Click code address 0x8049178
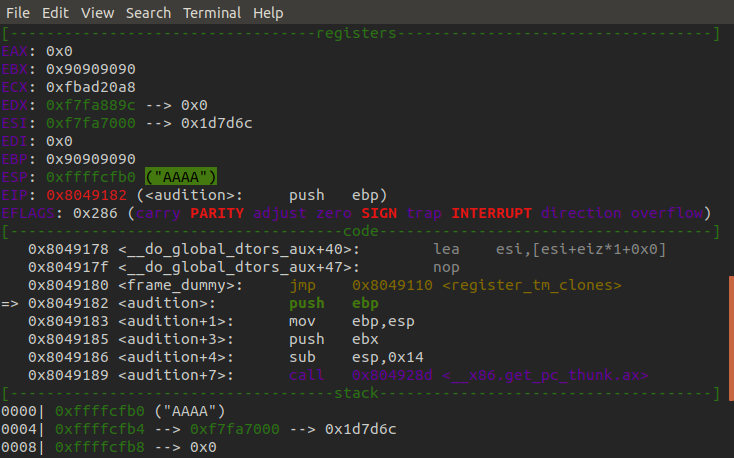This screenshot has width=734, height=458. (x=68, y=249)
